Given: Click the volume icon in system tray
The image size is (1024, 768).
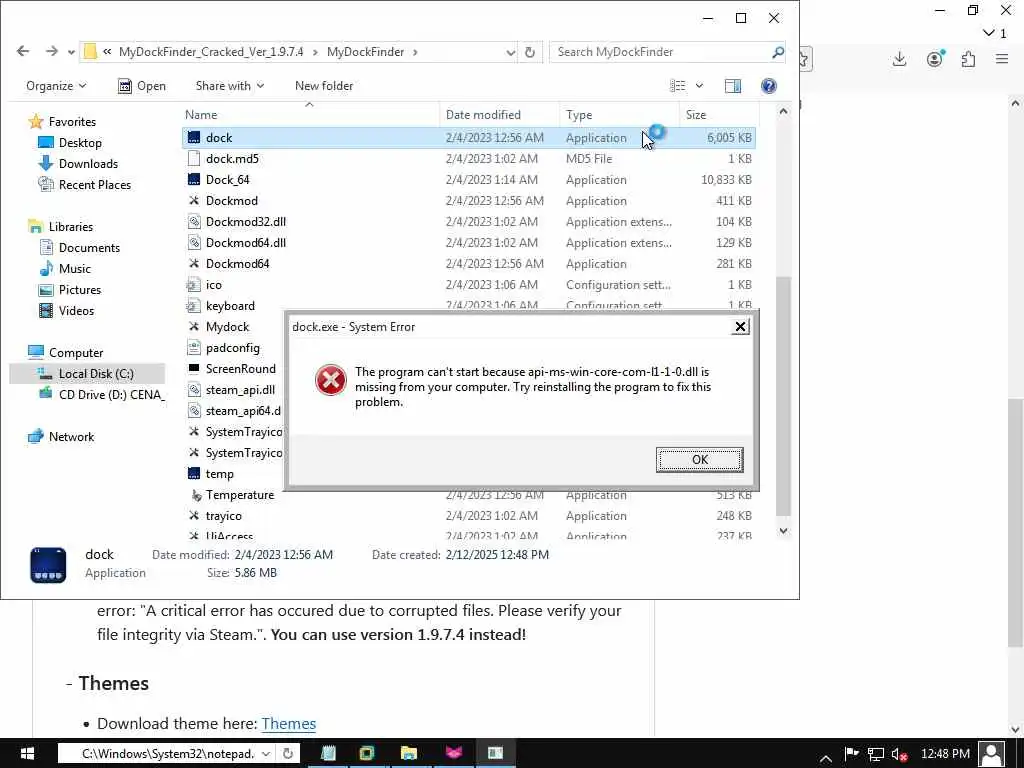Looking at the screenshot, I should [x=899, y=754].
